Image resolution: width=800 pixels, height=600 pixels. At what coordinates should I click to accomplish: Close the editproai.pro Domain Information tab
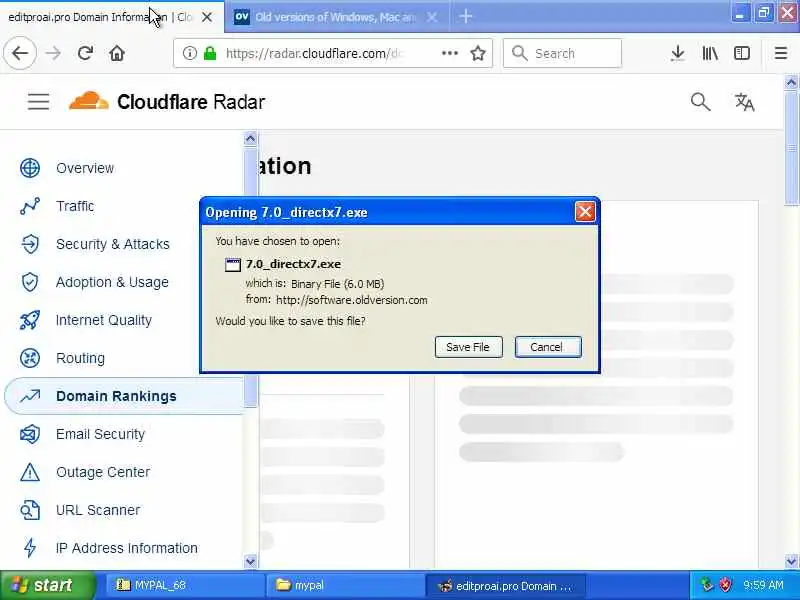[207, 17]
